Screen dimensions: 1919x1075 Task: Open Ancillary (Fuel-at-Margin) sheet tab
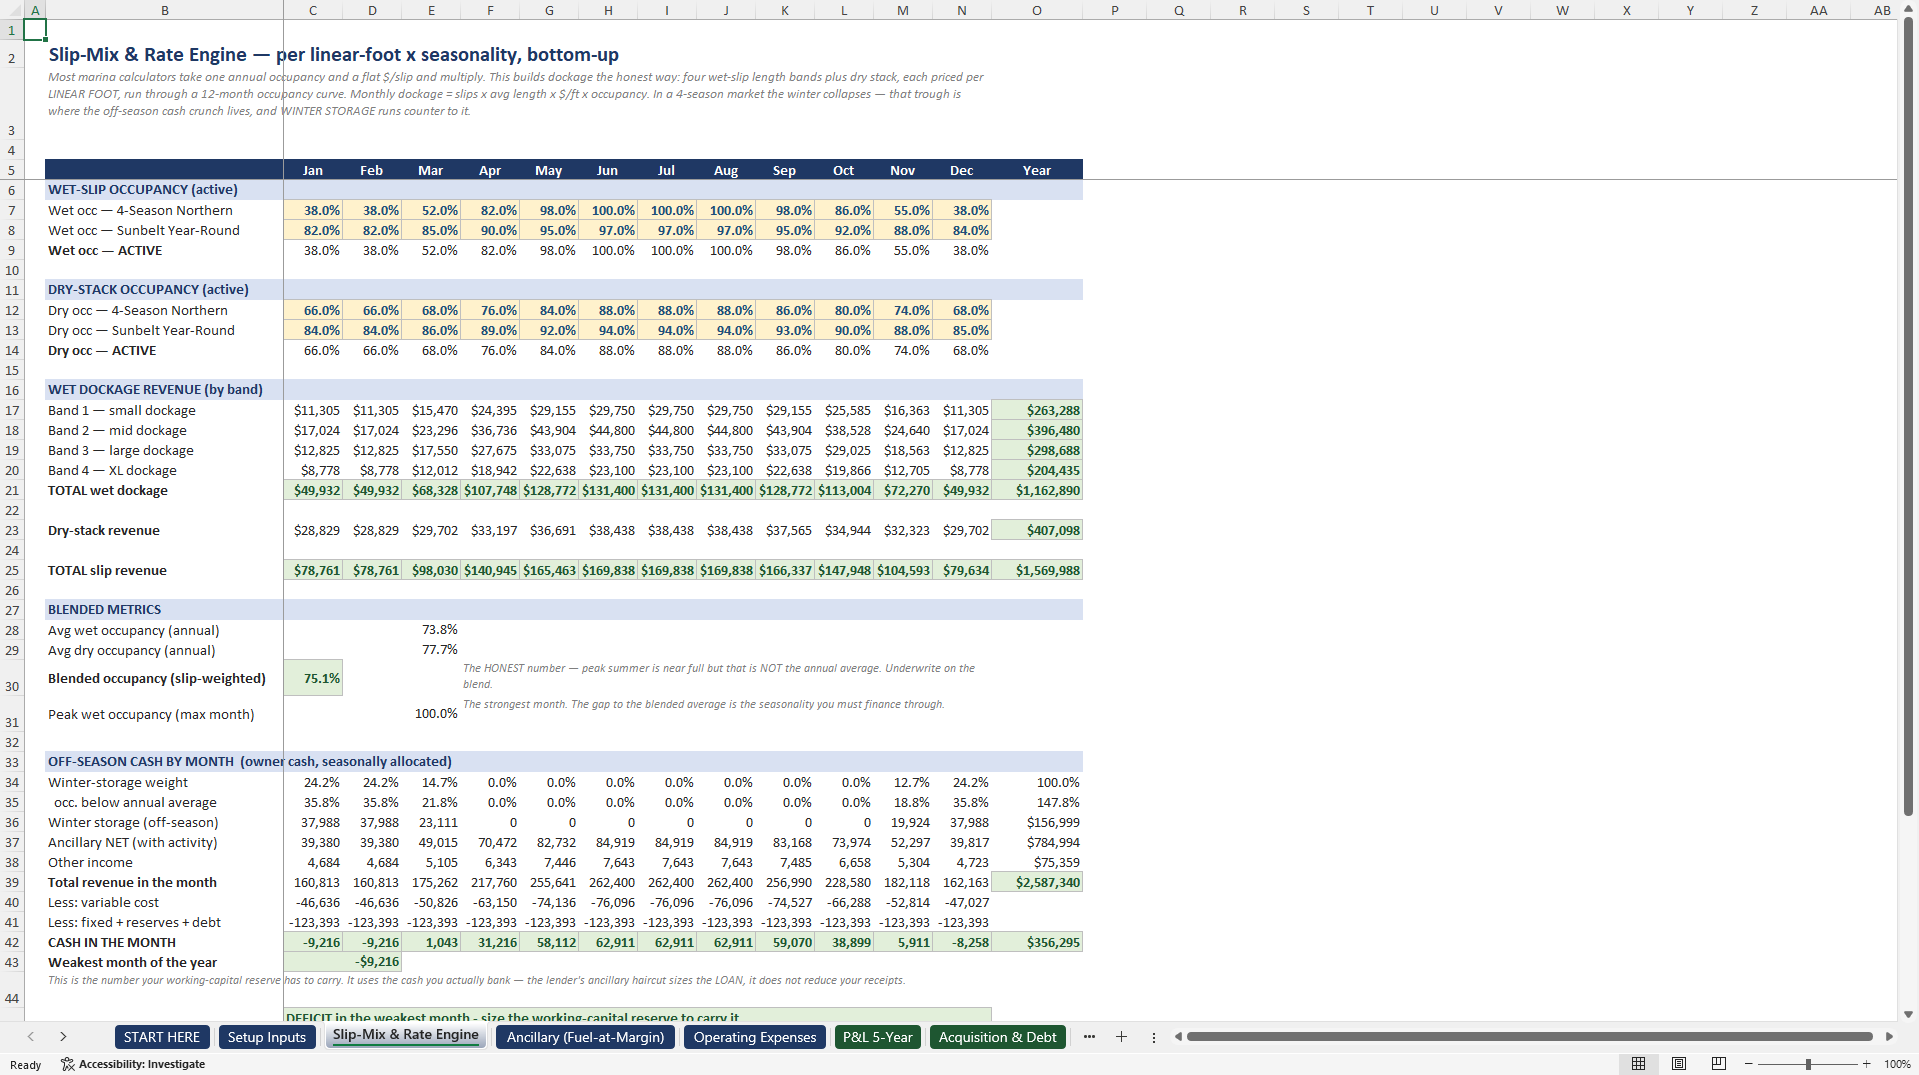pos(585,1037)
